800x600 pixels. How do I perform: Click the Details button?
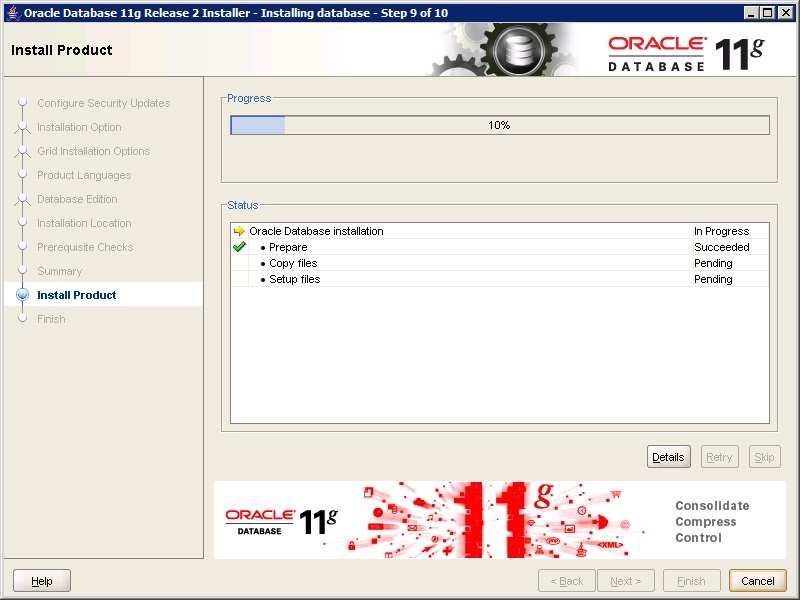pyautogui.click(x=668, y=457)
